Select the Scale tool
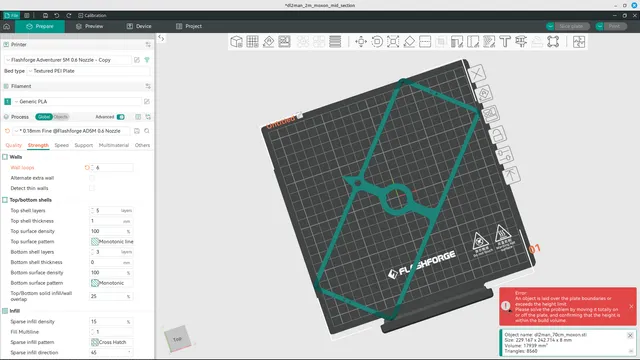 (393, 42)
